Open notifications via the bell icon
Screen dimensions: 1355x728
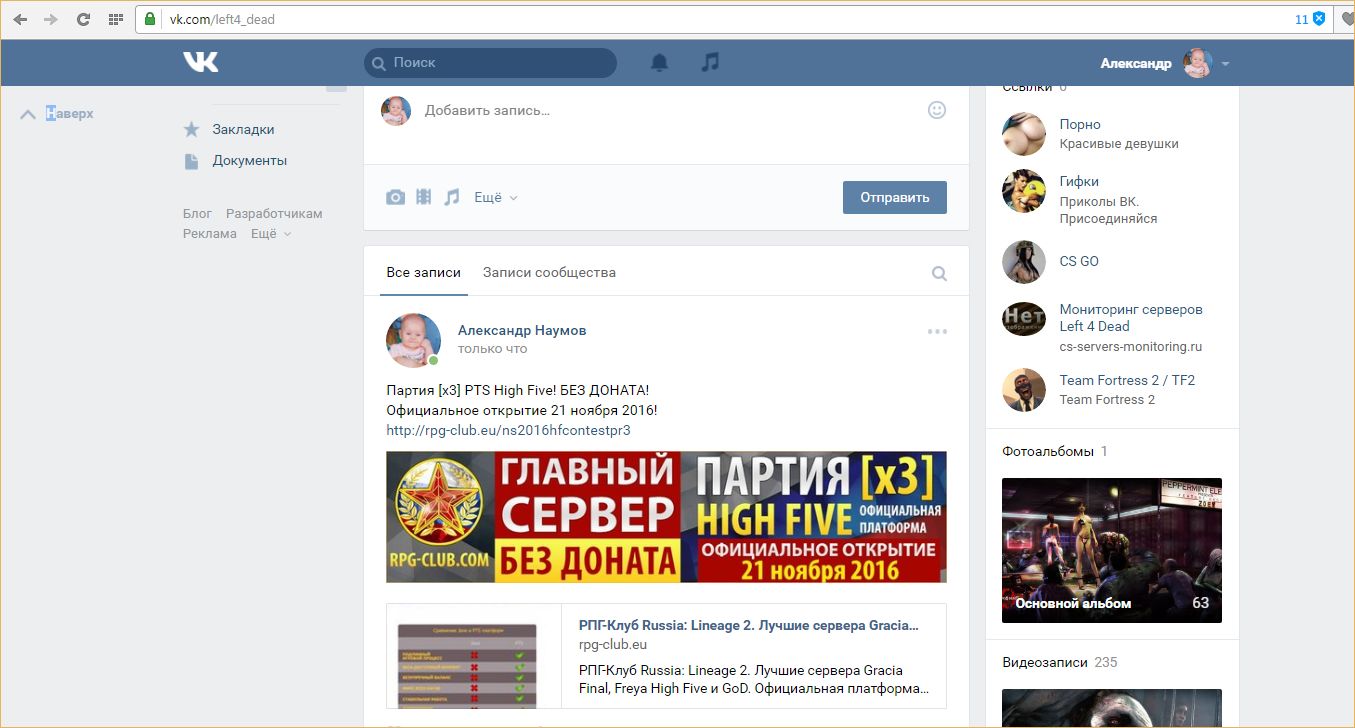(x=659, y=62)
